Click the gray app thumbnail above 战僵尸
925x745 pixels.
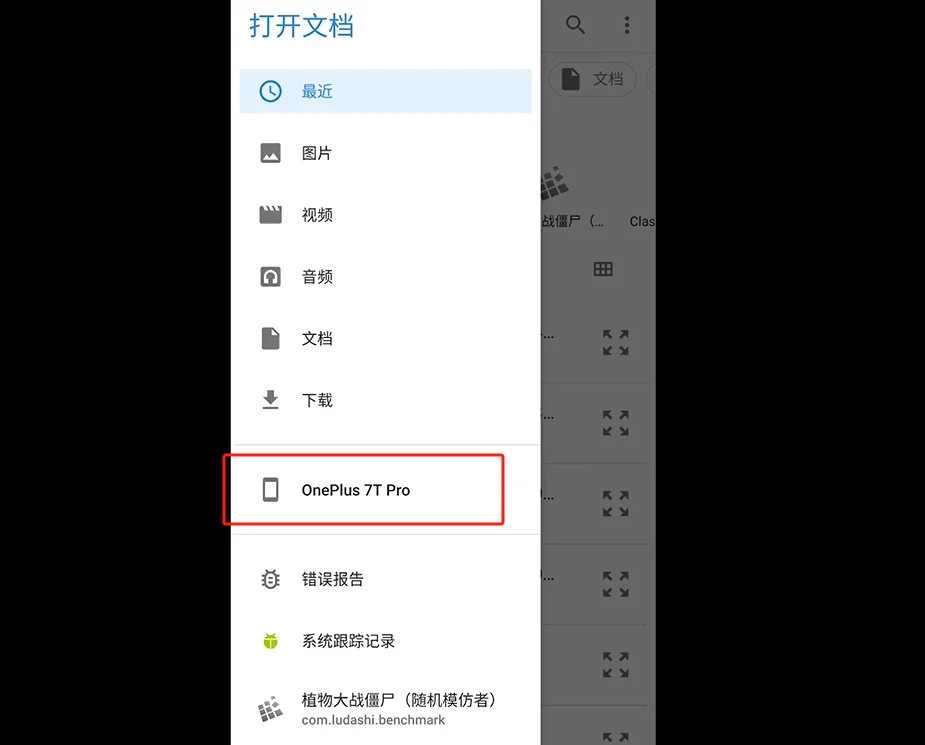coord(554,183)
